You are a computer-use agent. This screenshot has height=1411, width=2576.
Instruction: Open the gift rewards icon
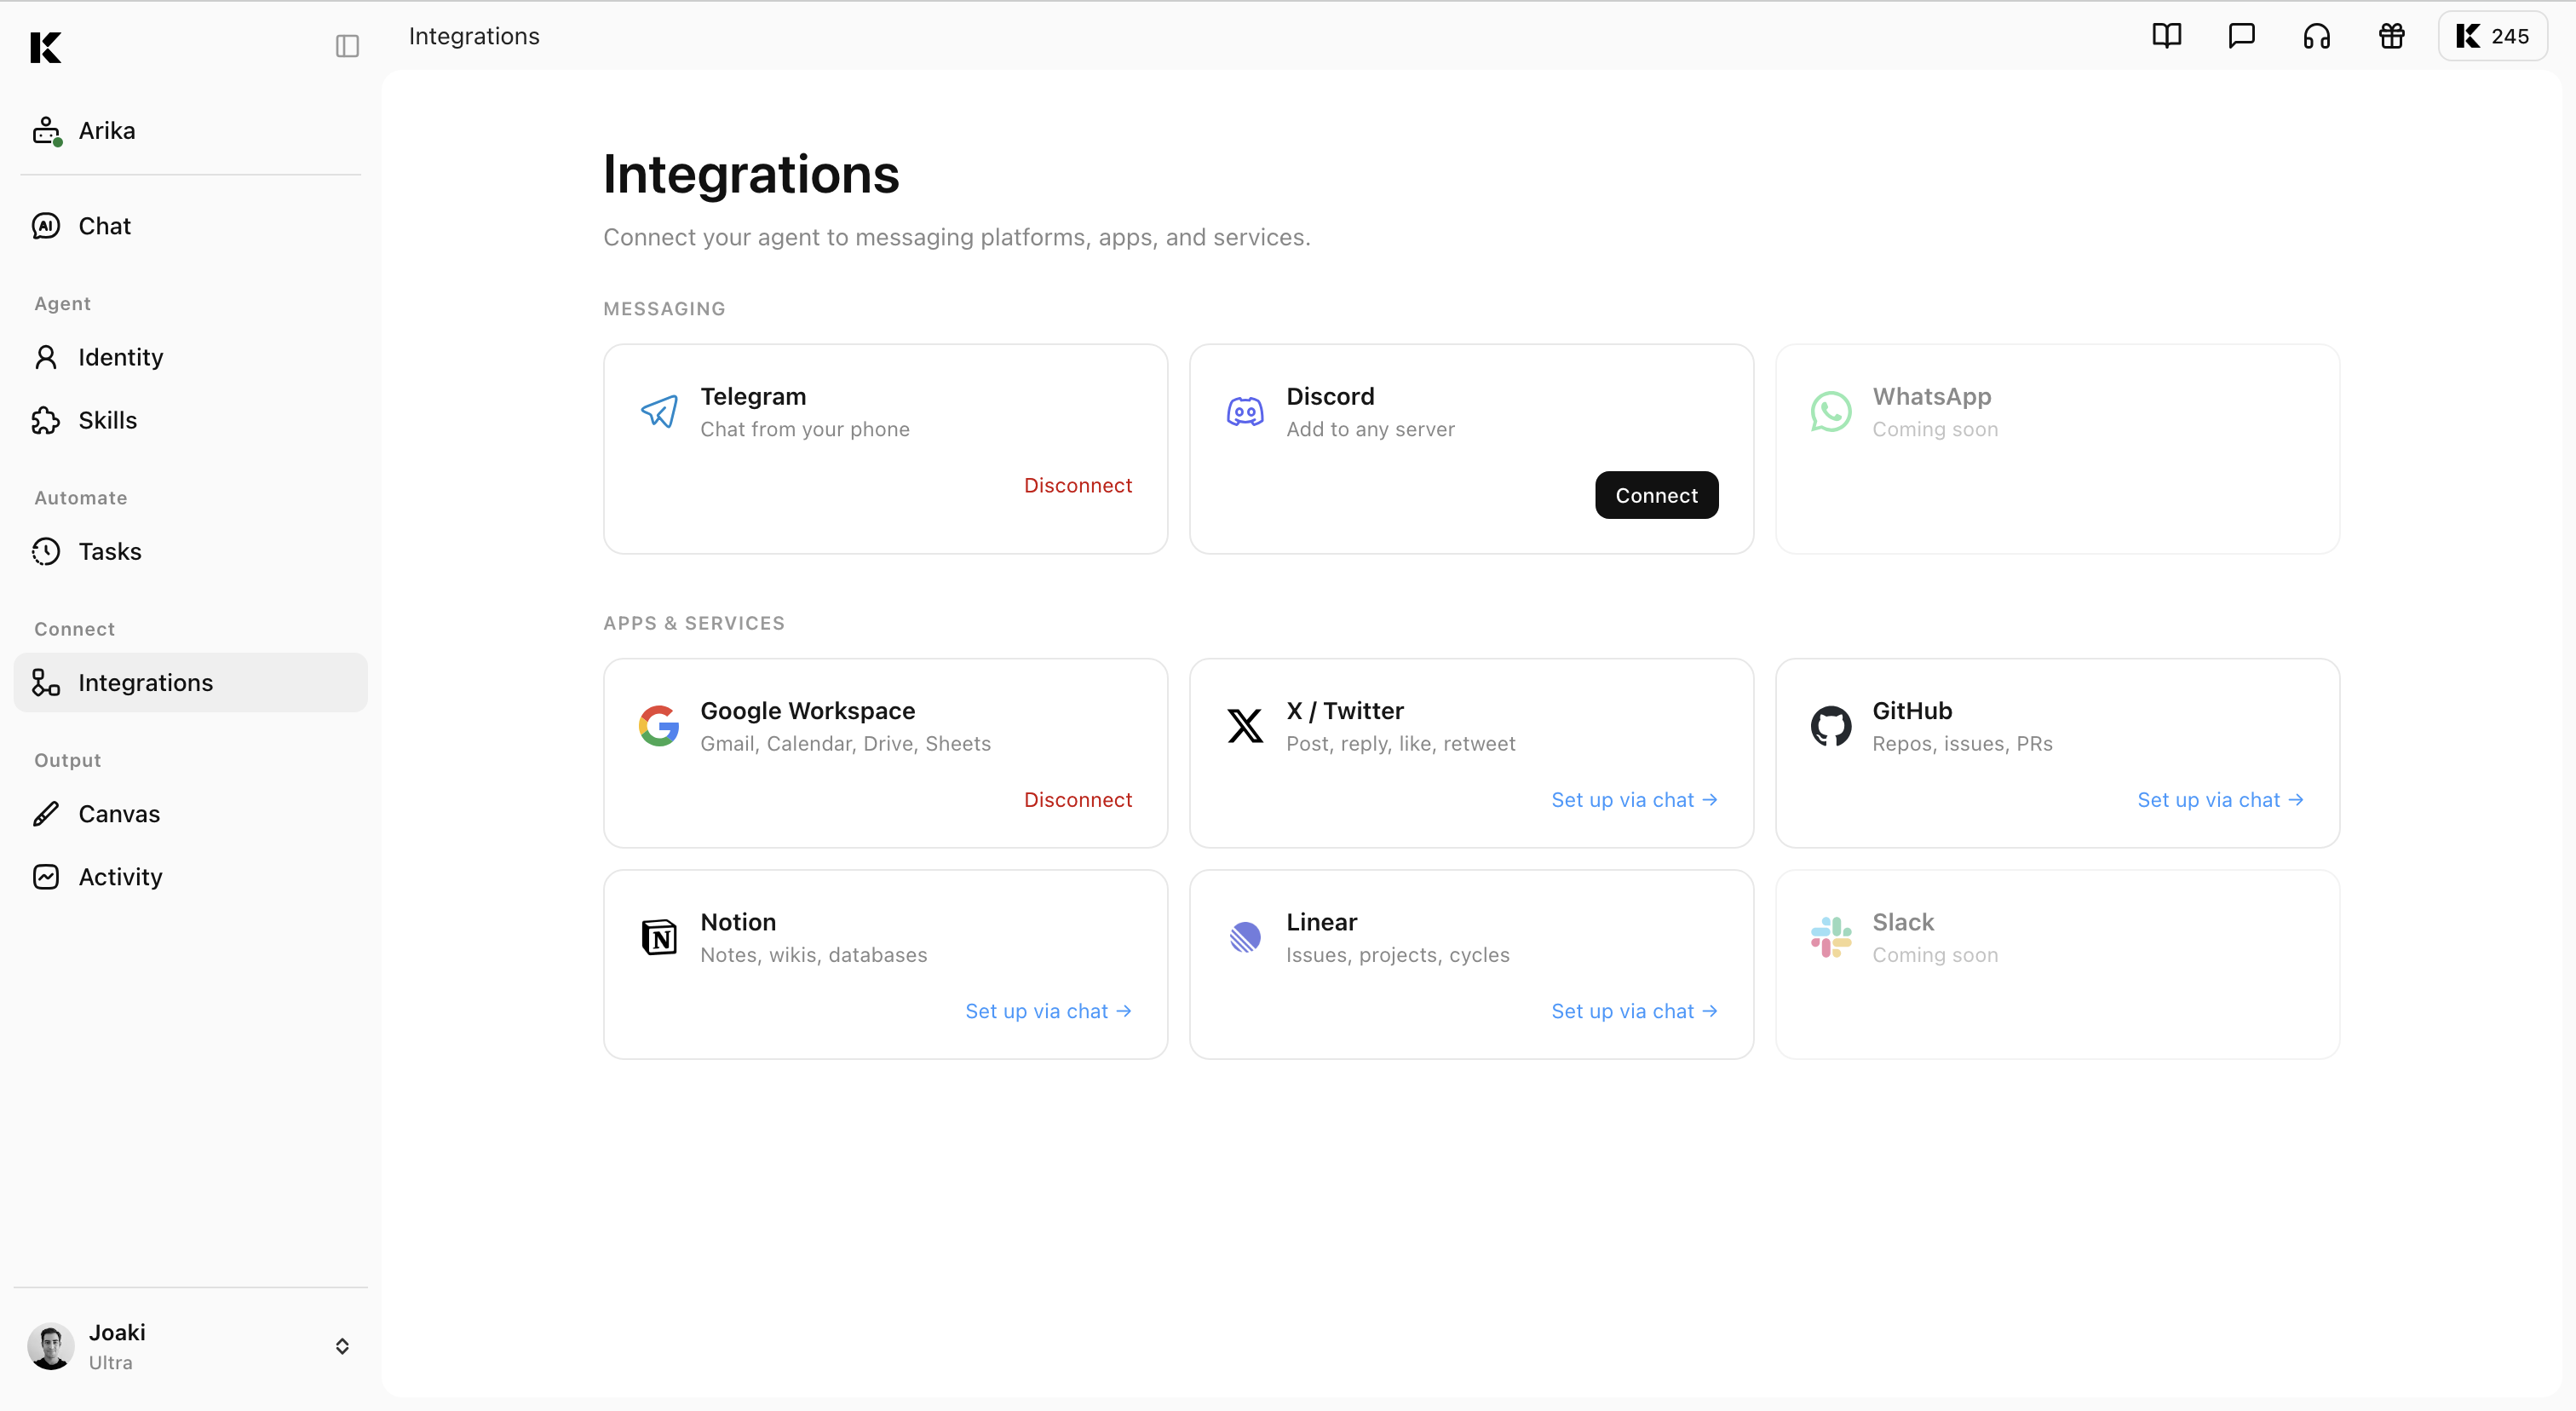click(x=2391, y=36)
